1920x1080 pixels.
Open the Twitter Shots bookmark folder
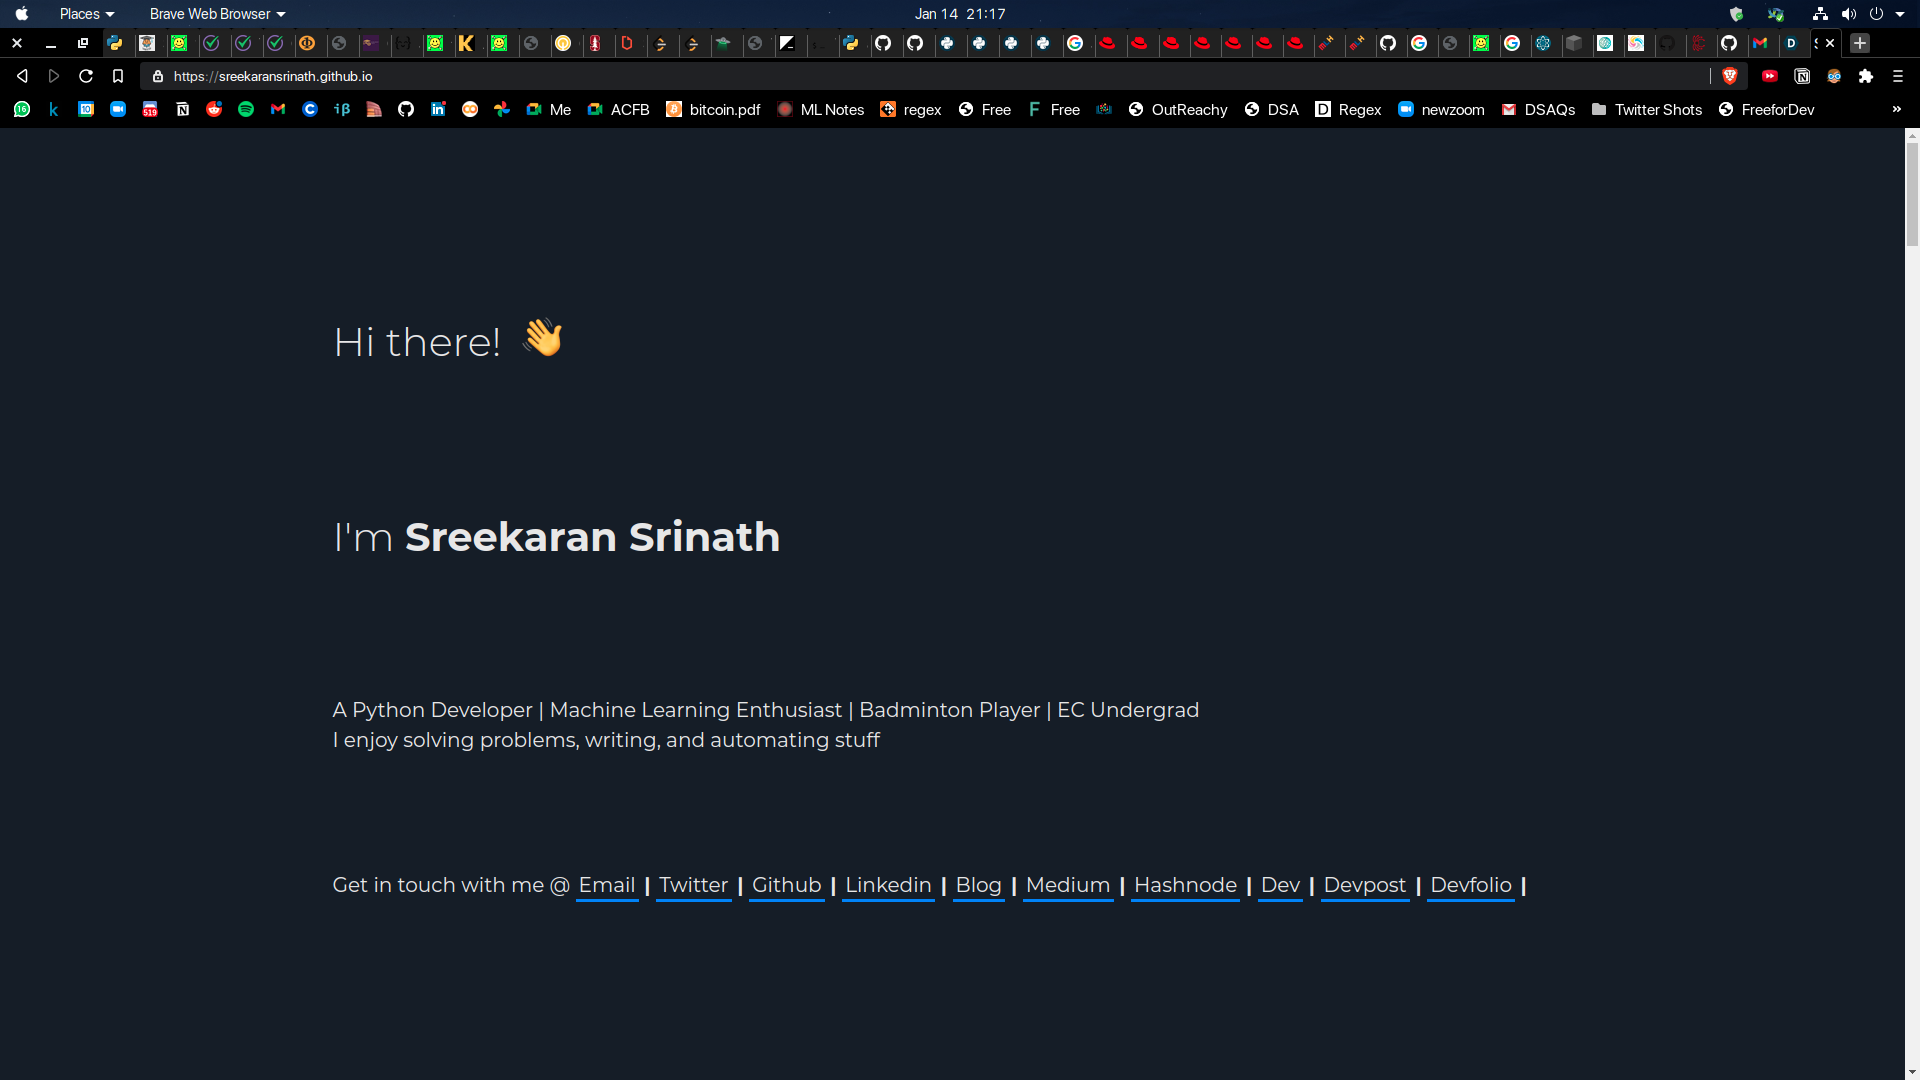pyautogui.click(x=1647, y=110)
